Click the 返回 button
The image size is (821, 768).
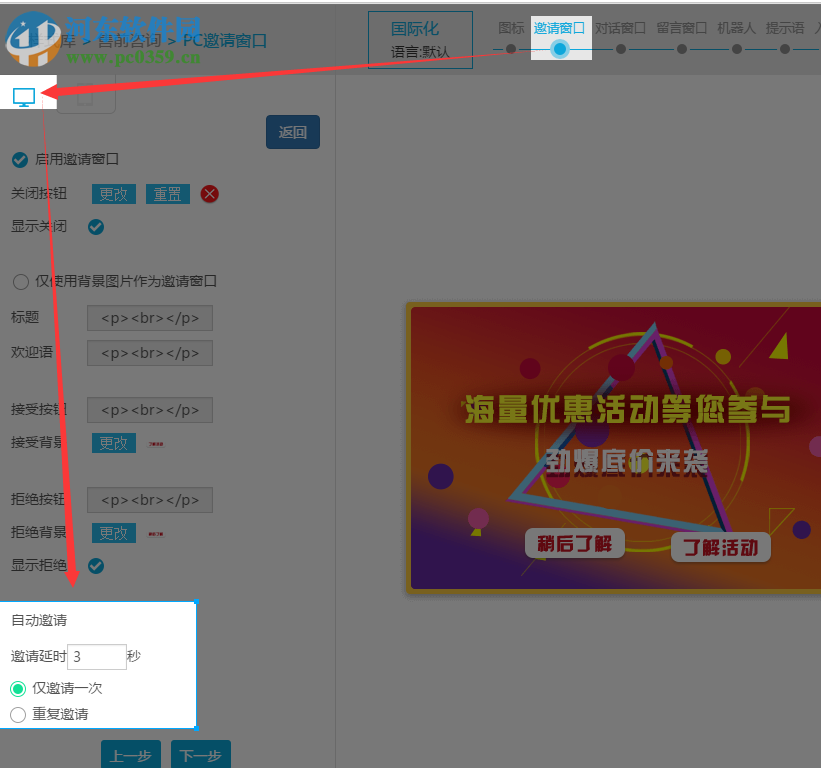pyautogui.click(x=292, y=131)
